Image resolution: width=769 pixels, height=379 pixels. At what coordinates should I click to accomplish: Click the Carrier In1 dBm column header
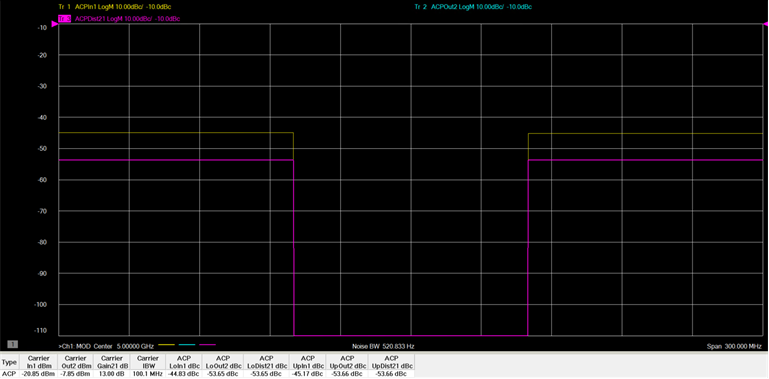point(37,362)
